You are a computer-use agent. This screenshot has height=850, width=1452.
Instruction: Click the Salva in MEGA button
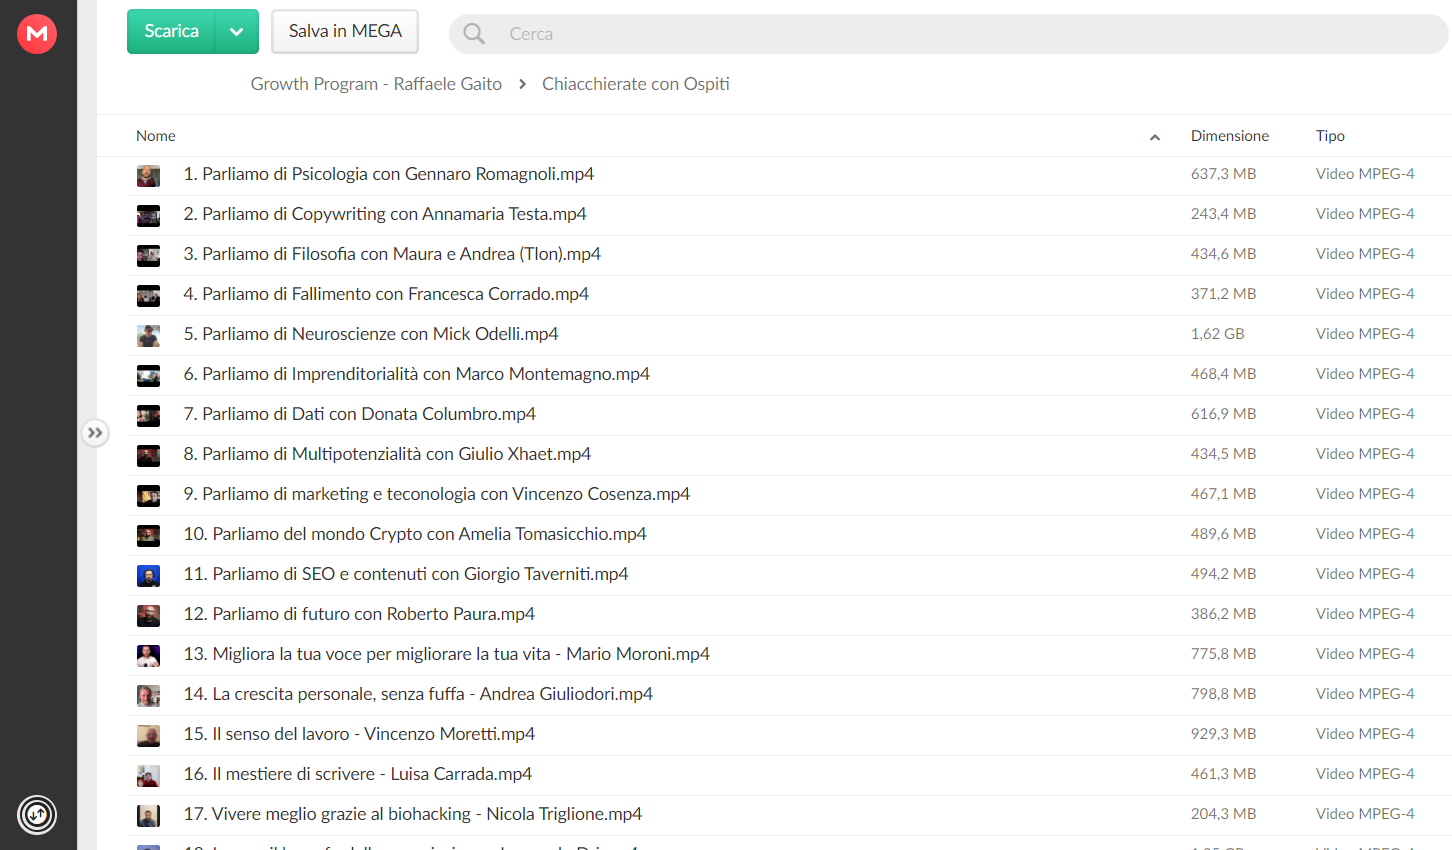pyautogui.click(x=345, y=31)
